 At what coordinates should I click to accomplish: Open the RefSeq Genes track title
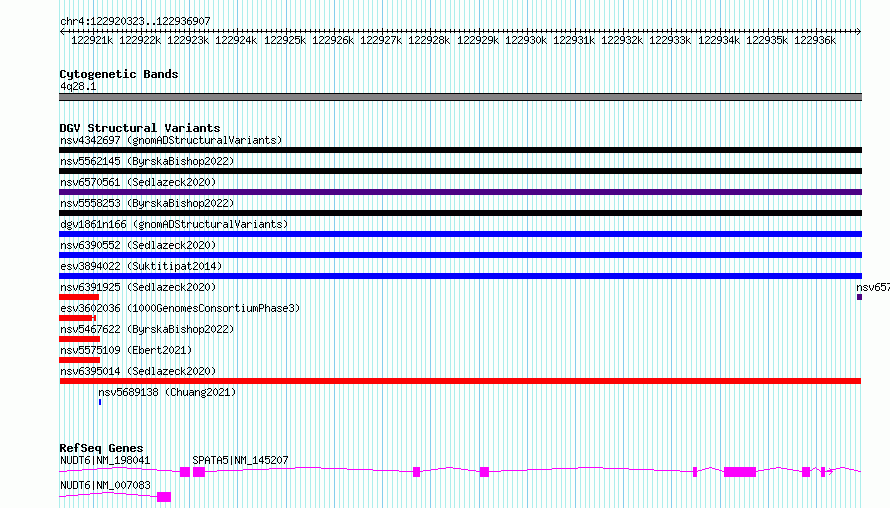pyautogui.click(x=101, y=448)
